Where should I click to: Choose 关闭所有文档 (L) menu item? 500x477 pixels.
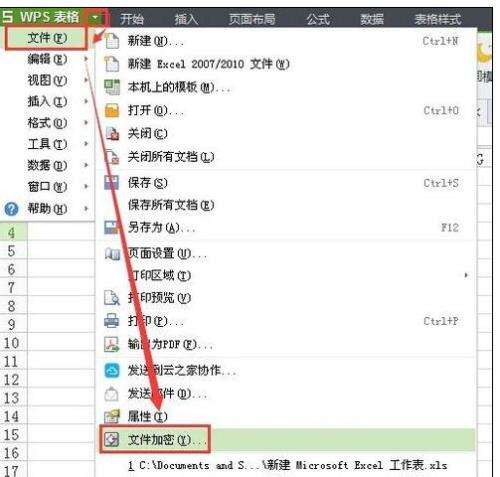point(286,157)
